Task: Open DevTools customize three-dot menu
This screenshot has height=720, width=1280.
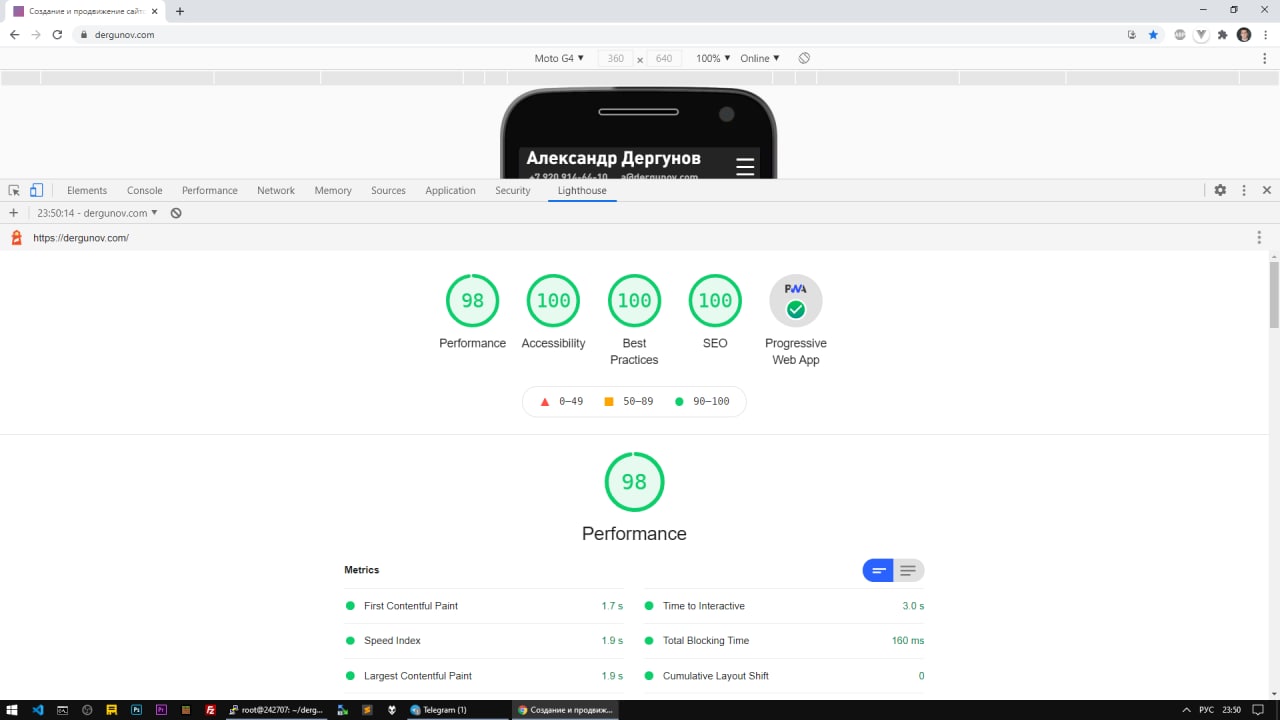Action: tap(1244, 190)
